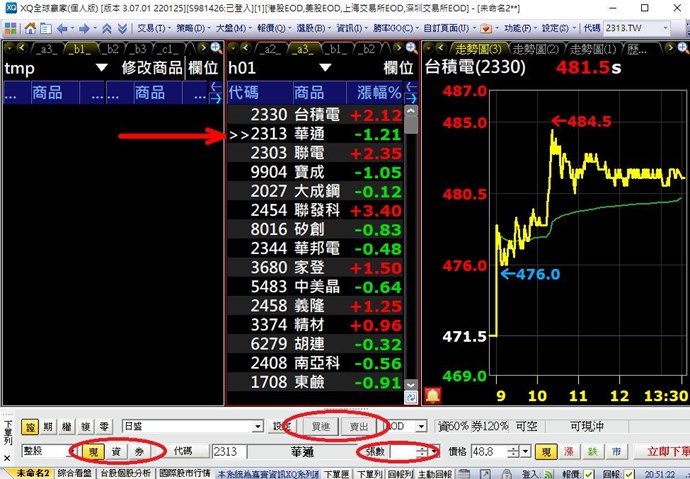Click the 48.8 price input field
Image resolution: width=690 pixels, height=479 pixels.
[x=489, y=452]
